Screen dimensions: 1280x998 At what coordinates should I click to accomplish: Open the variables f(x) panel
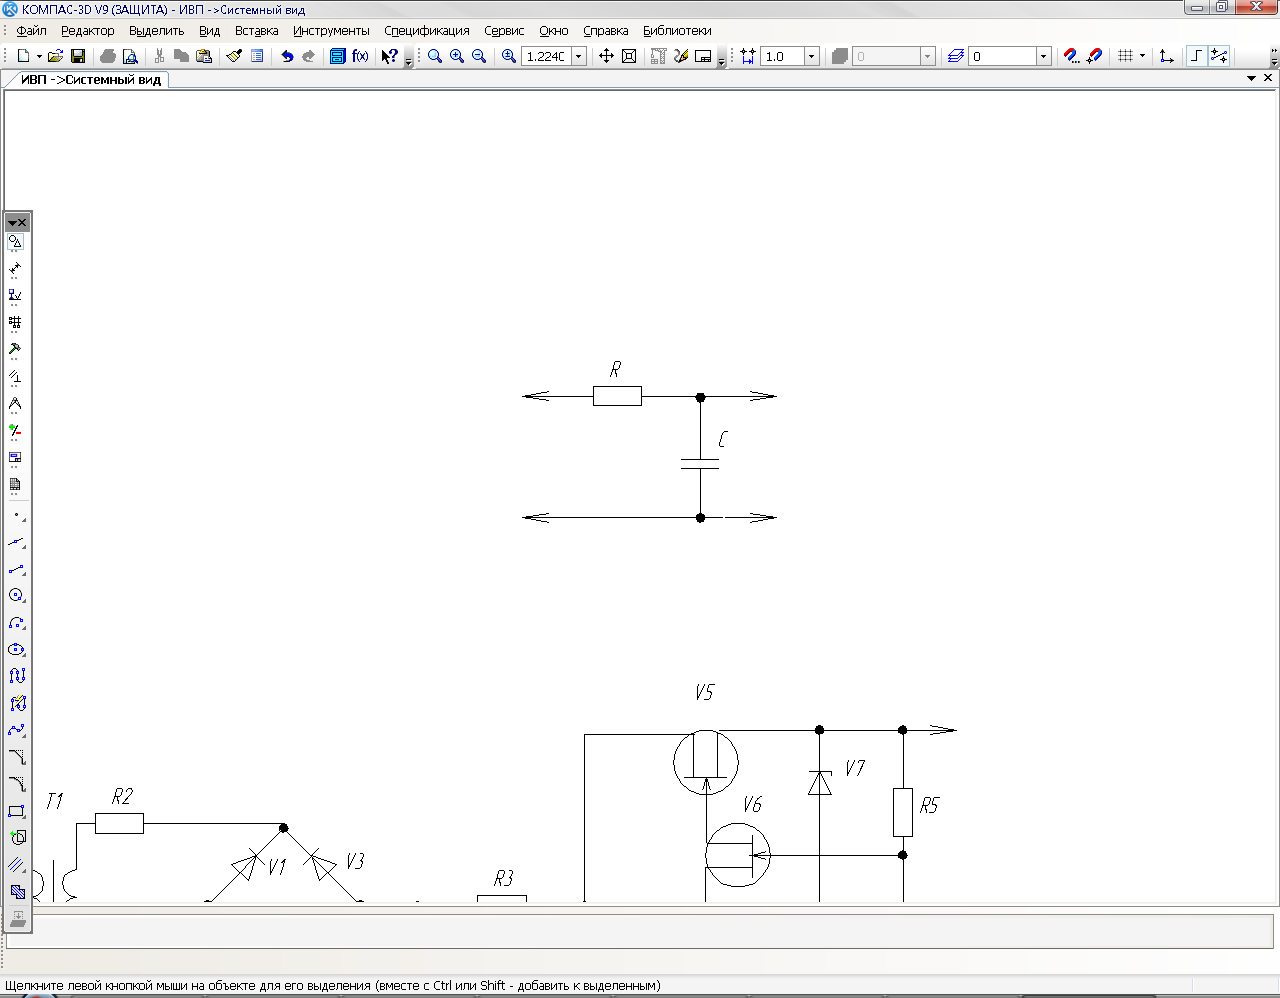tap(360, 56)
